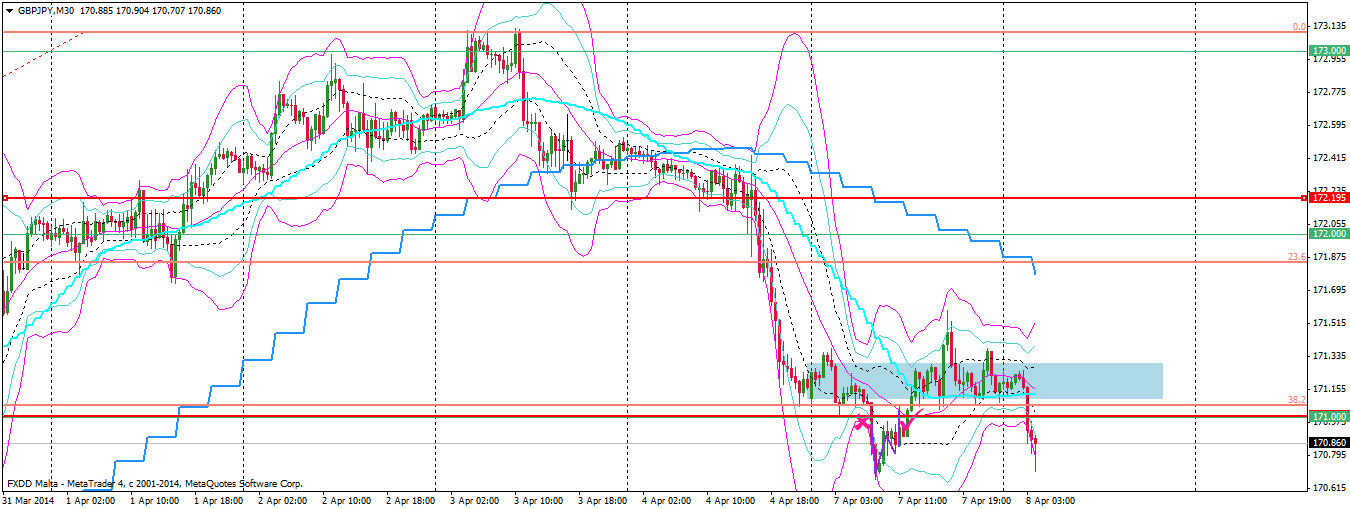This screenshot has width=1350, height=509.
Task: Click the 31 Mar 2014 time label
Action: pyautogui.click(x=27, y=499)
